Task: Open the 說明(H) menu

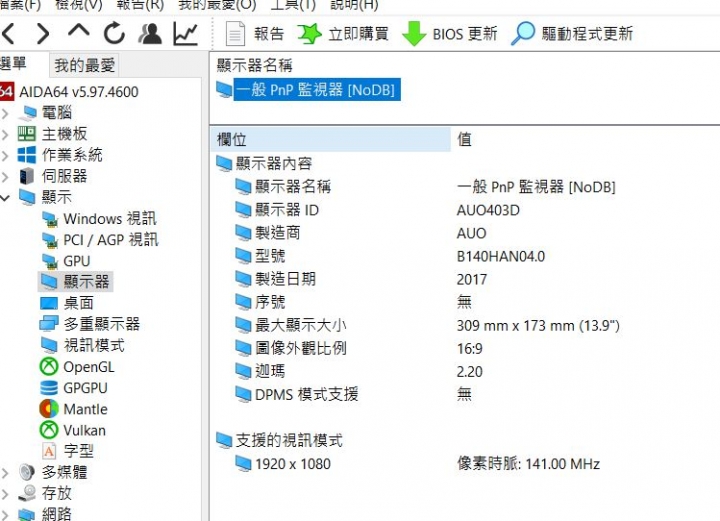Action: point(354,5)
